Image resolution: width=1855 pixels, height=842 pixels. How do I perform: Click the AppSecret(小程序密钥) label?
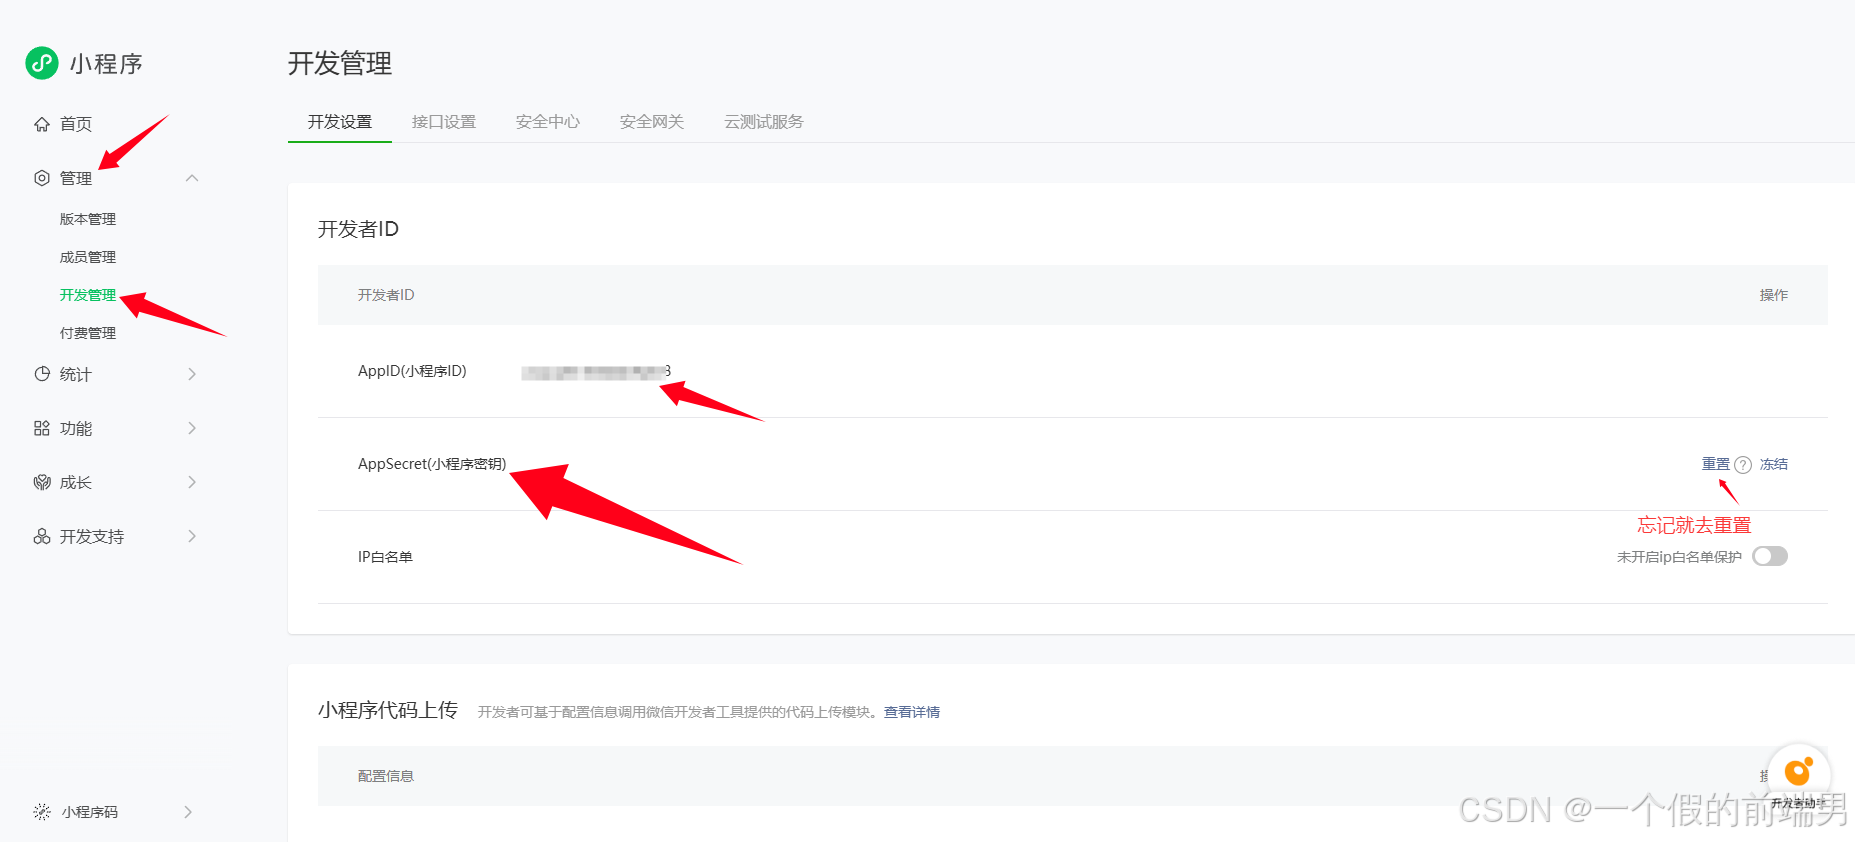[432, 464]
